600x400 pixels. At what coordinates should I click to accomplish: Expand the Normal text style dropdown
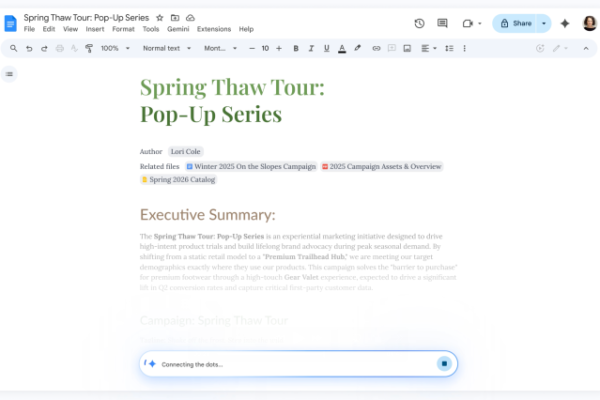[165, 48]
